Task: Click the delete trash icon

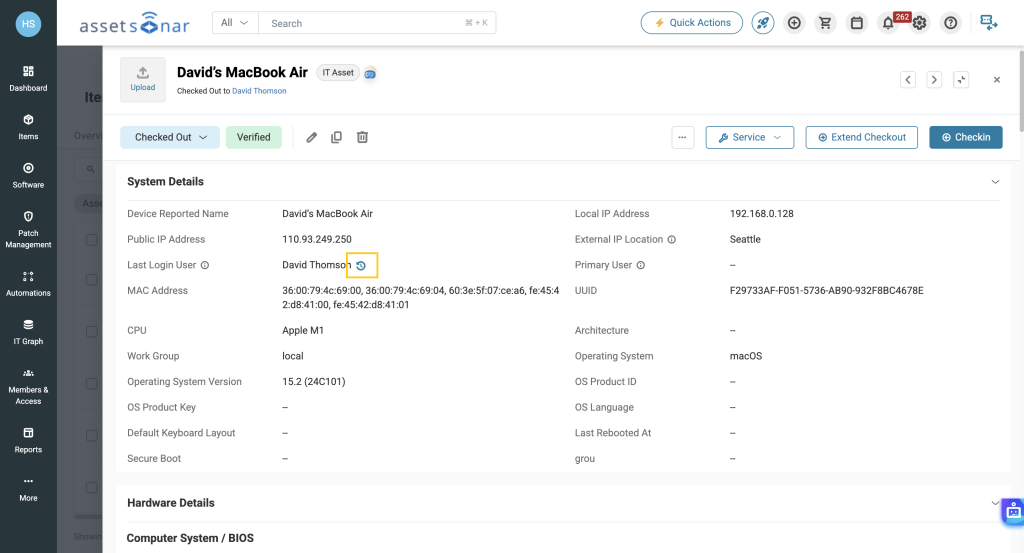Action: click(362, 137)
